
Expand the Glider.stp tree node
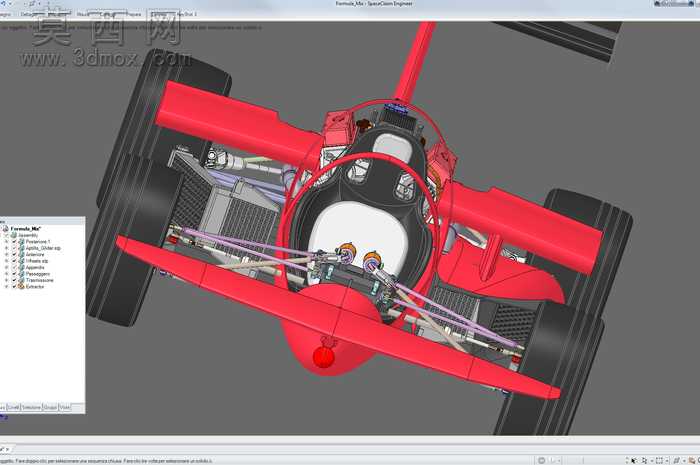[x=7, y=248]
